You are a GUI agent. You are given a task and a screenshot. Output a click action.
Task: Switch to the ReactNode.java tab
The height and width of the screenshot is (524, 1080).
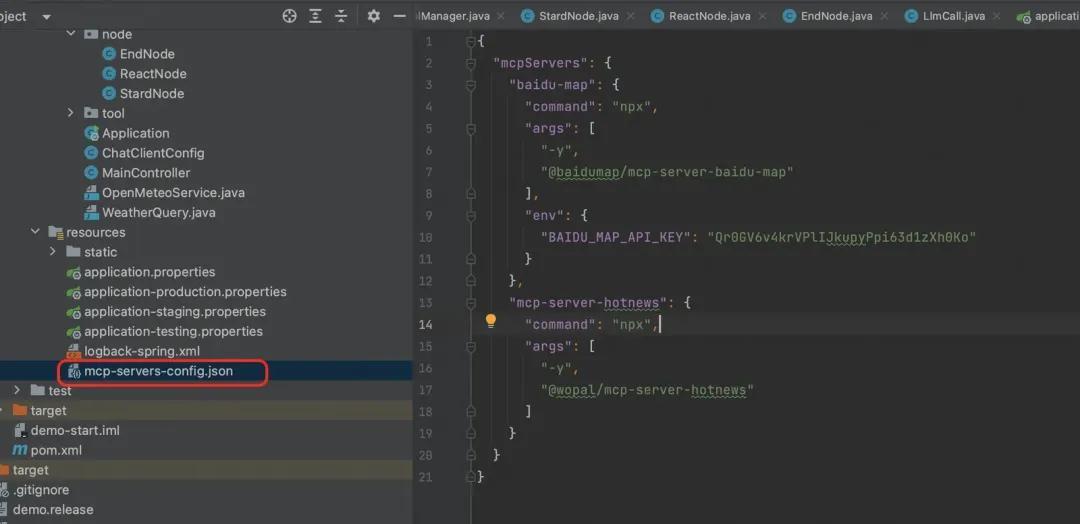(709, 16)
